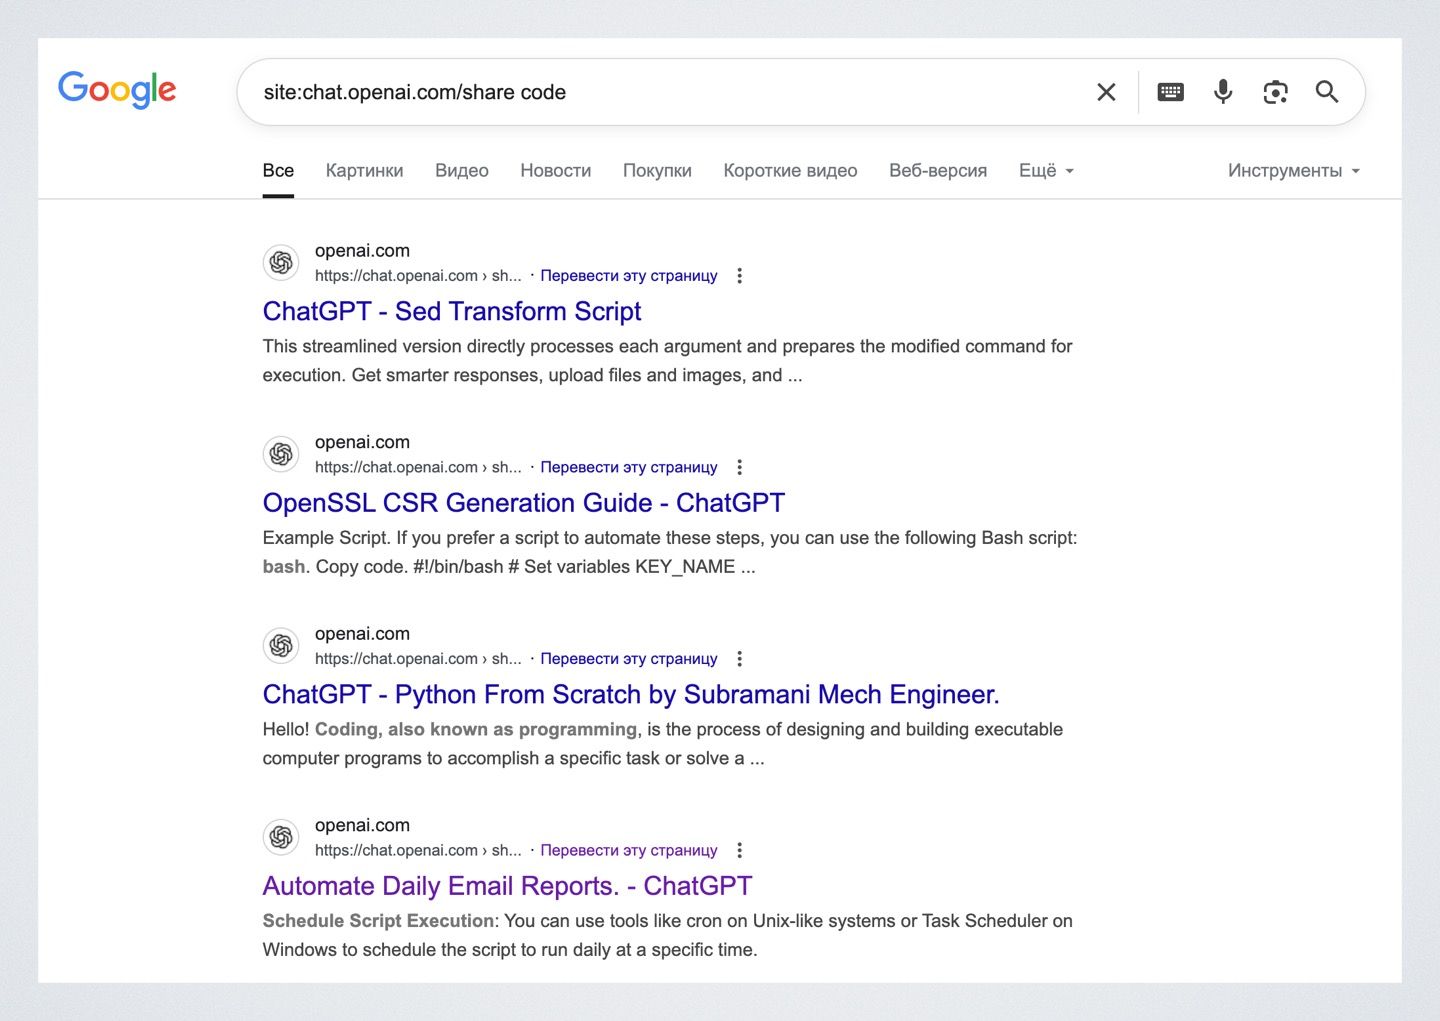Open Automate Daily Email Reports result
This screenshot has width=1440, height=1021.
point(507,886)
